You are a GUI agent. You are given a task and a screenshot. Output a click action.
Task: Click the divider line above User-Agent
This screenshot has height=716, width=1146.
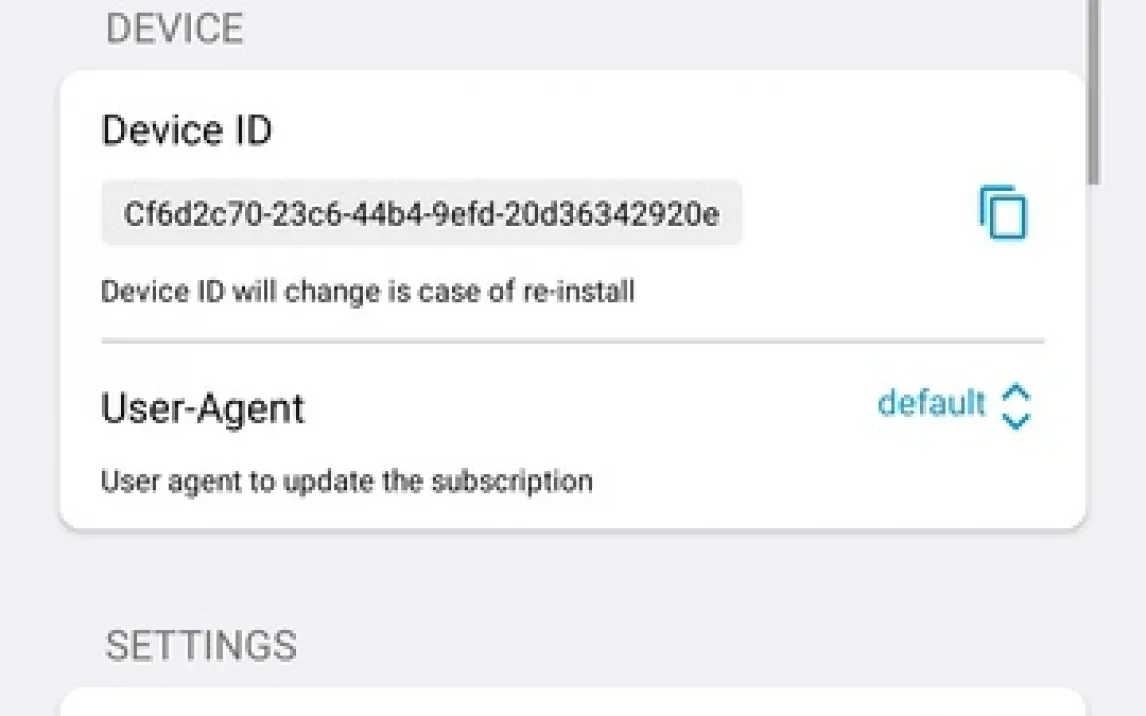[572, 342]
